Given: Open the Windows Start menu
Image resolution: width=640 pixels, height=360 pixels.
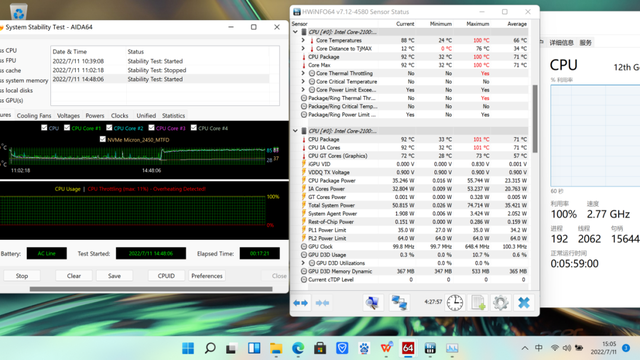Looking at the screenshot, I should (x=188, y=348).
